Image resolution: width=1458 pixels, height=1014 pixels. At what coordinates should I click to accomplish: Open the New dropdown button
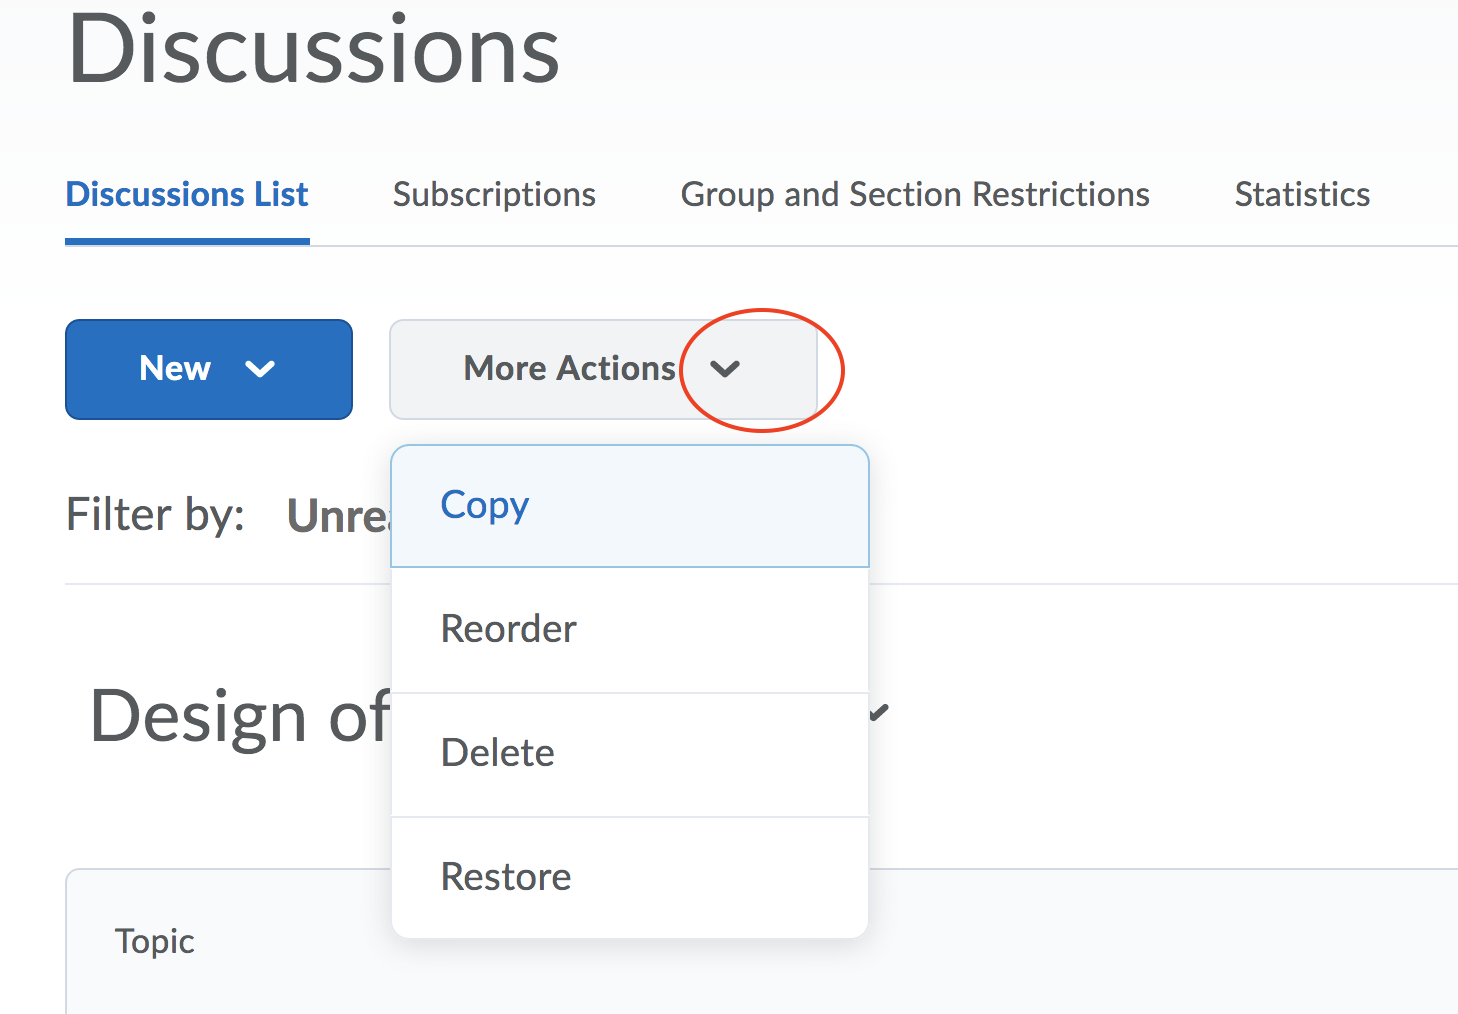click(208, 369)
